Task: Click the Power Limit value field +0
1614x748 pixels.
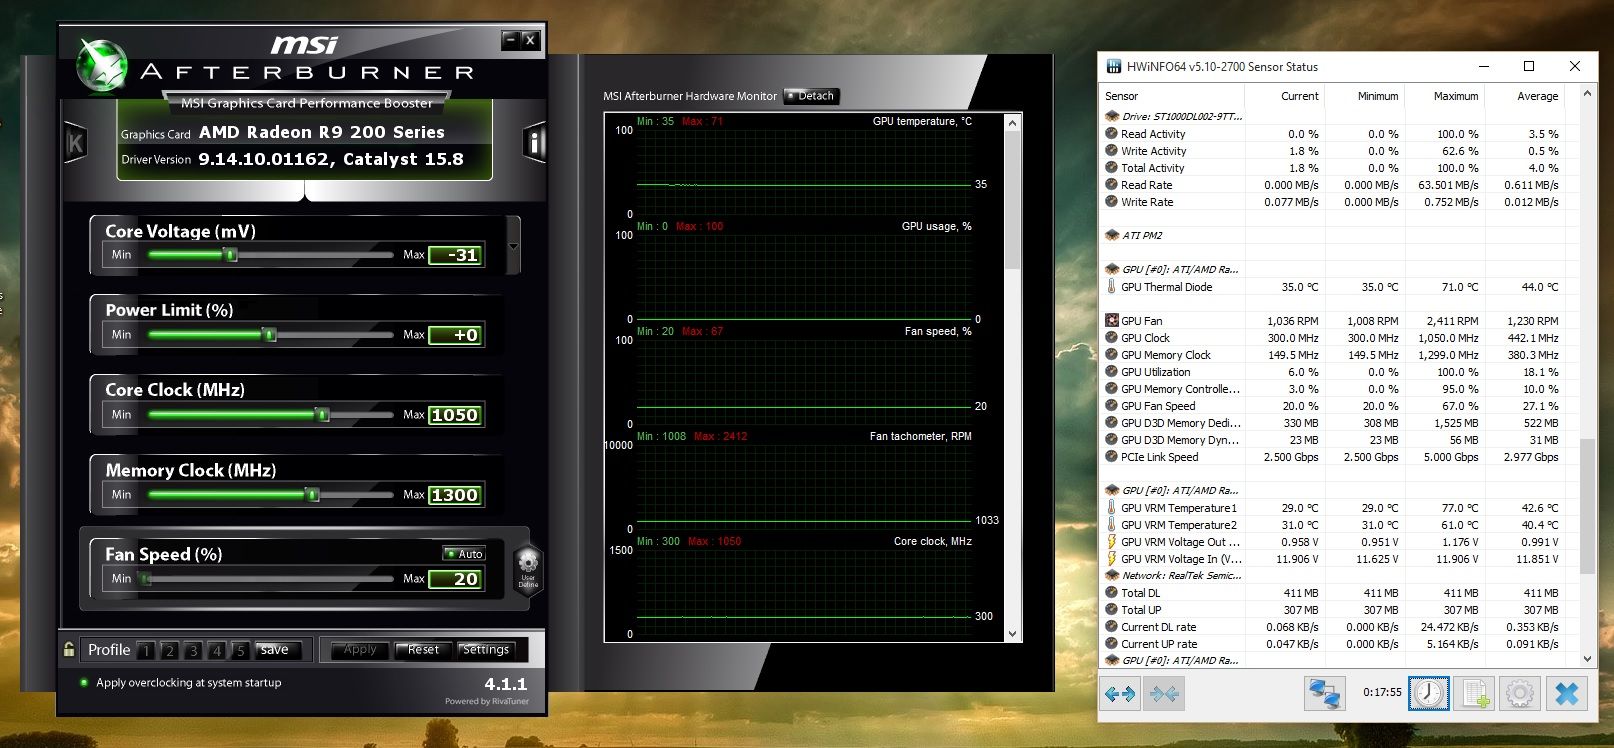Action: point(456,335)
